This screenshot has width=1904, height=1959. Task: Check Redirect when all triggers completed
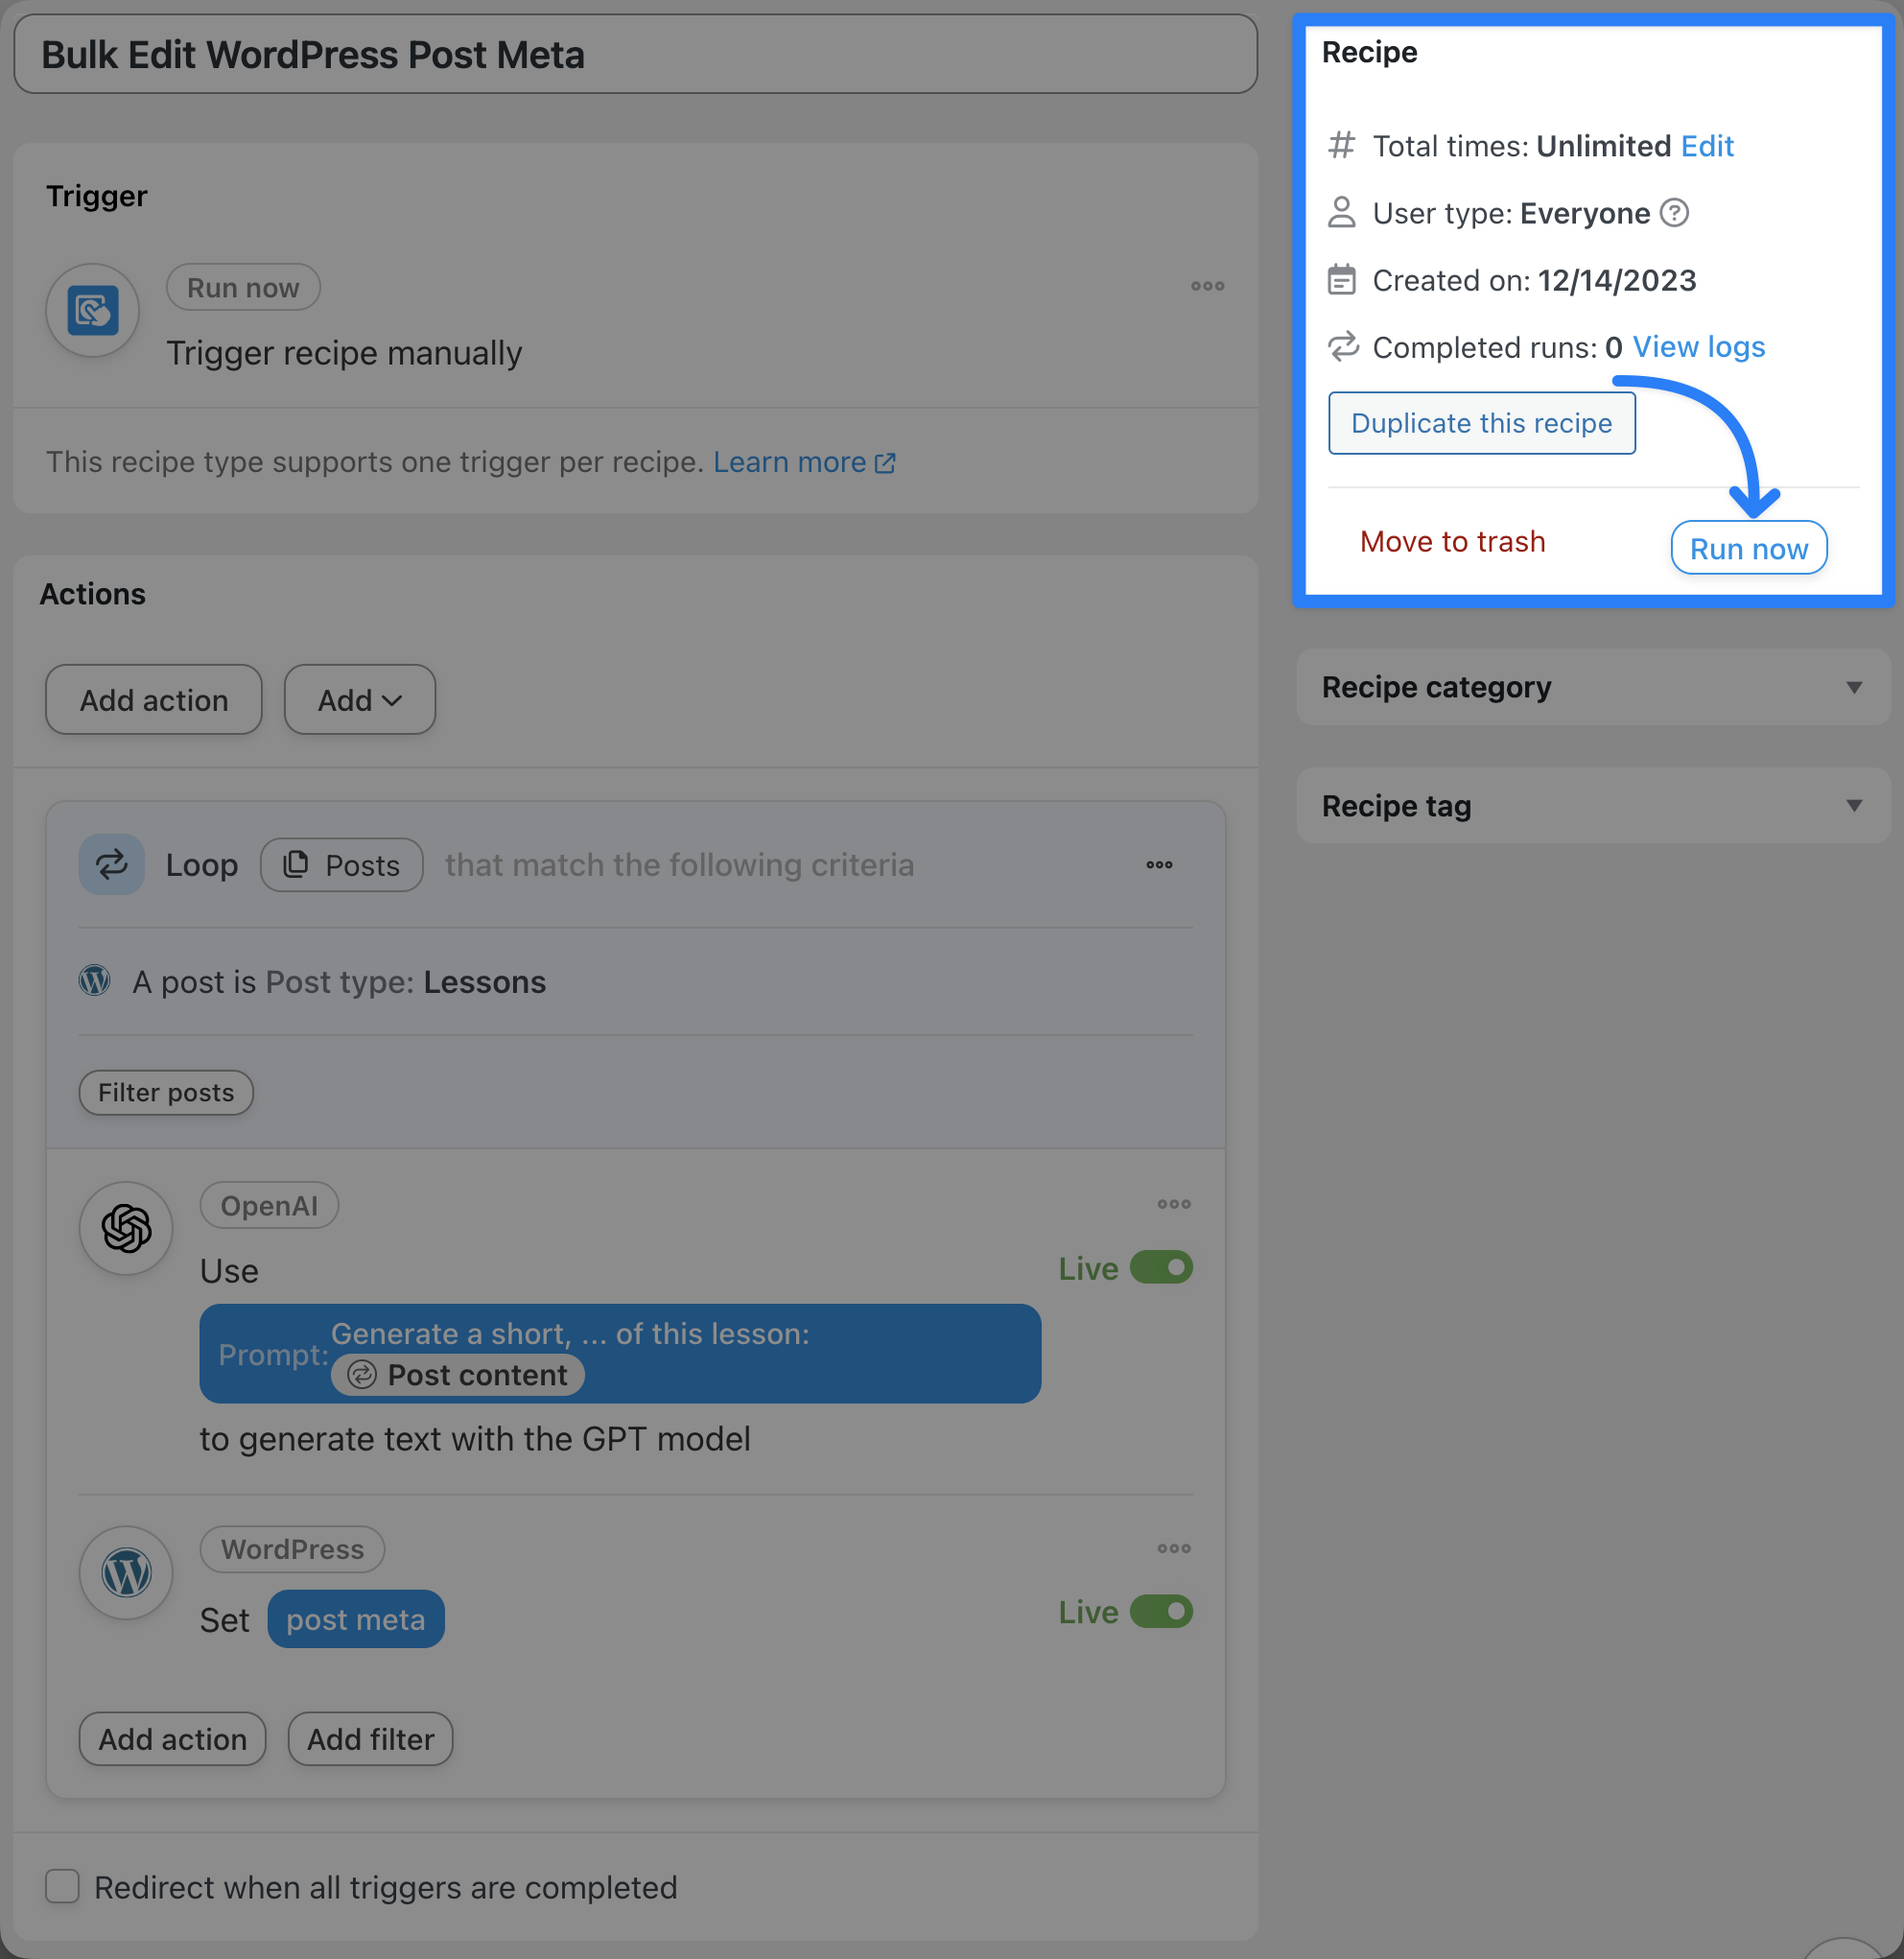tap(62, 1886)
